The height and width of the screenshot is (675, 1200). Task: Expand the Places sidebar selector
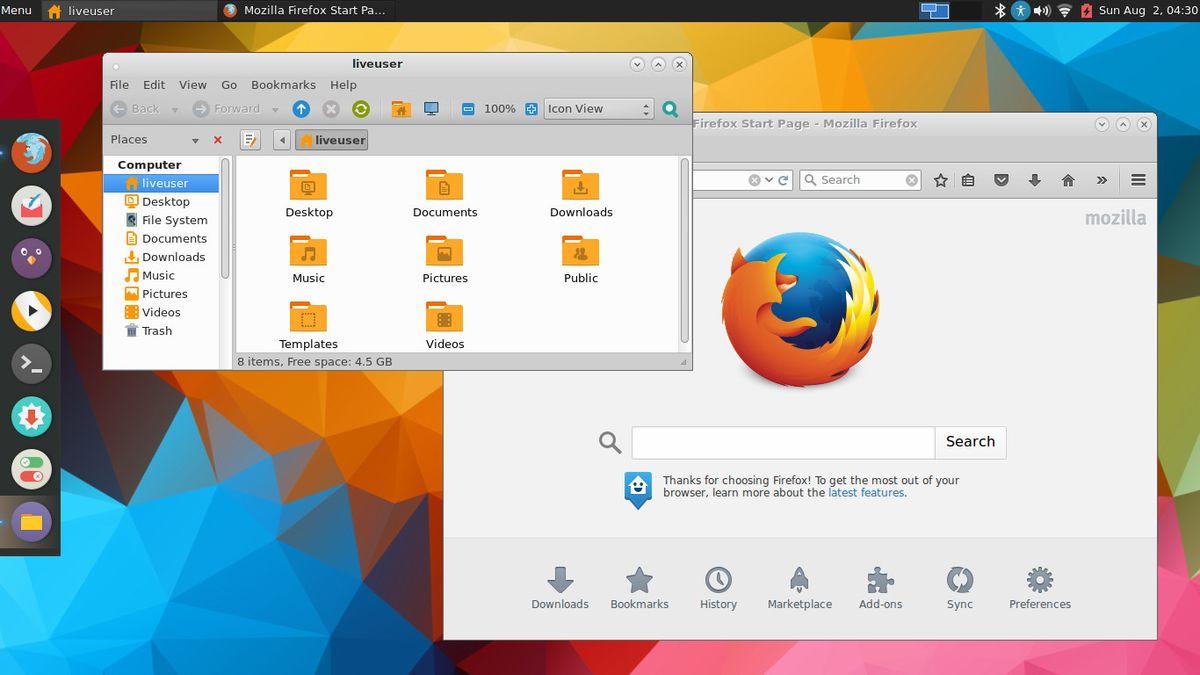coord(195,140)
